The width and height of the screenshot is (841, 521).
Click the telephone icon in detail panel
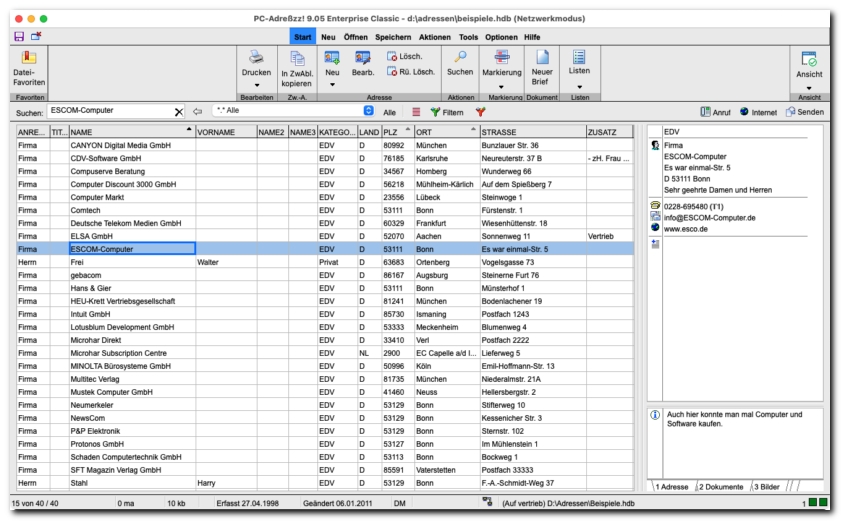pyautogui.click(x=655, y=206)
